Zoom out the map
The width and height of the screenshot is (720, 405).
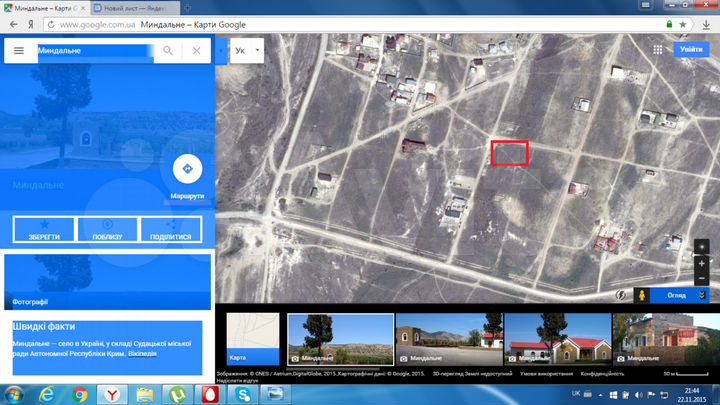701,278
